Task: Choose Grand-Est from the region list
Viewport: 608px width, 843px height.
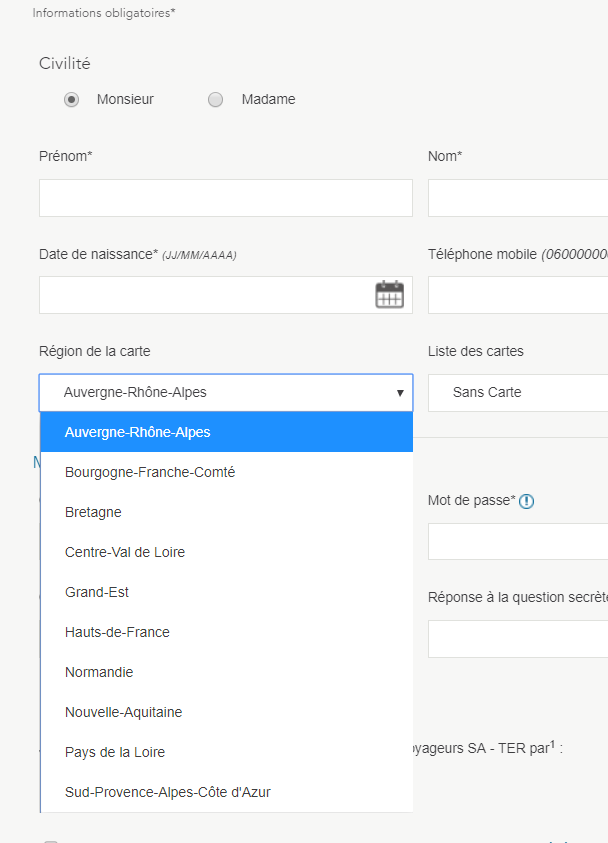Action: [x=227, y=592]
